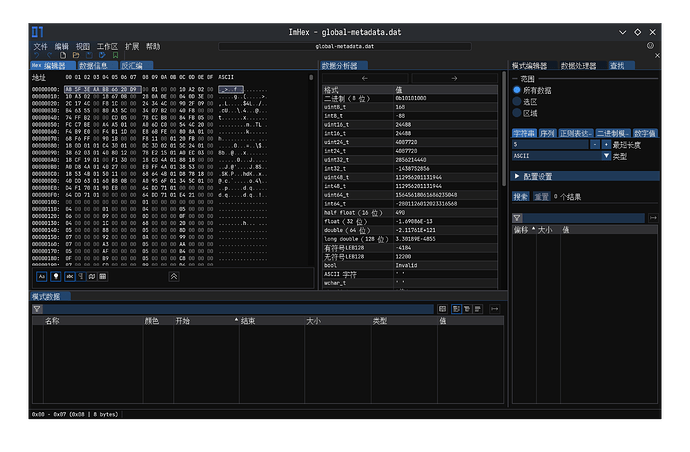Image resolution: width=690 pixels, height=452 pixels.
Task: Collapse the hex editor footer with double chevron
Action: [x=174, y=276]
